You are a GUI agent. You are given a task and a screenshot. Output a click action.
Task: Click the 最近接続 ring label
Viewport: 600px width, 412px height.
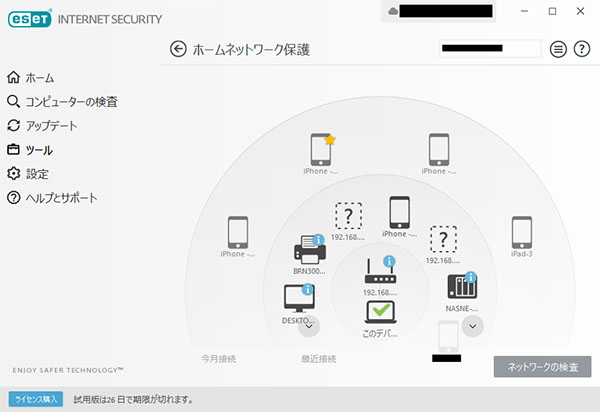tap(319, 359)
